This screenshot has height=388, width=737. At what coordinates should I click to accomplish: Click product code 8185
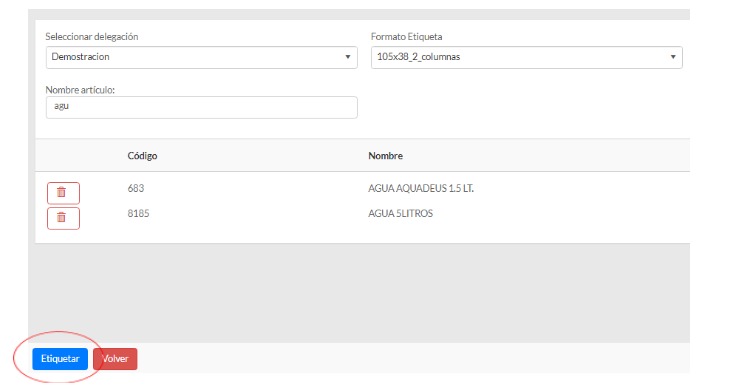pyautogui.click(x=138, y=214)
